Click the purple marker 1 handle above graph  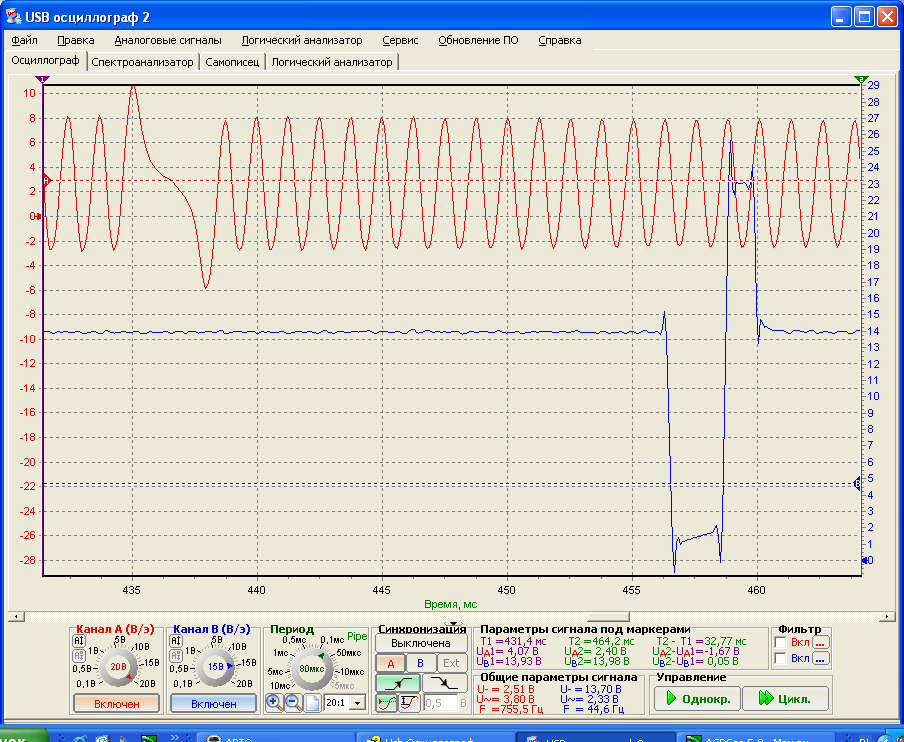click(x=43, y=79)
